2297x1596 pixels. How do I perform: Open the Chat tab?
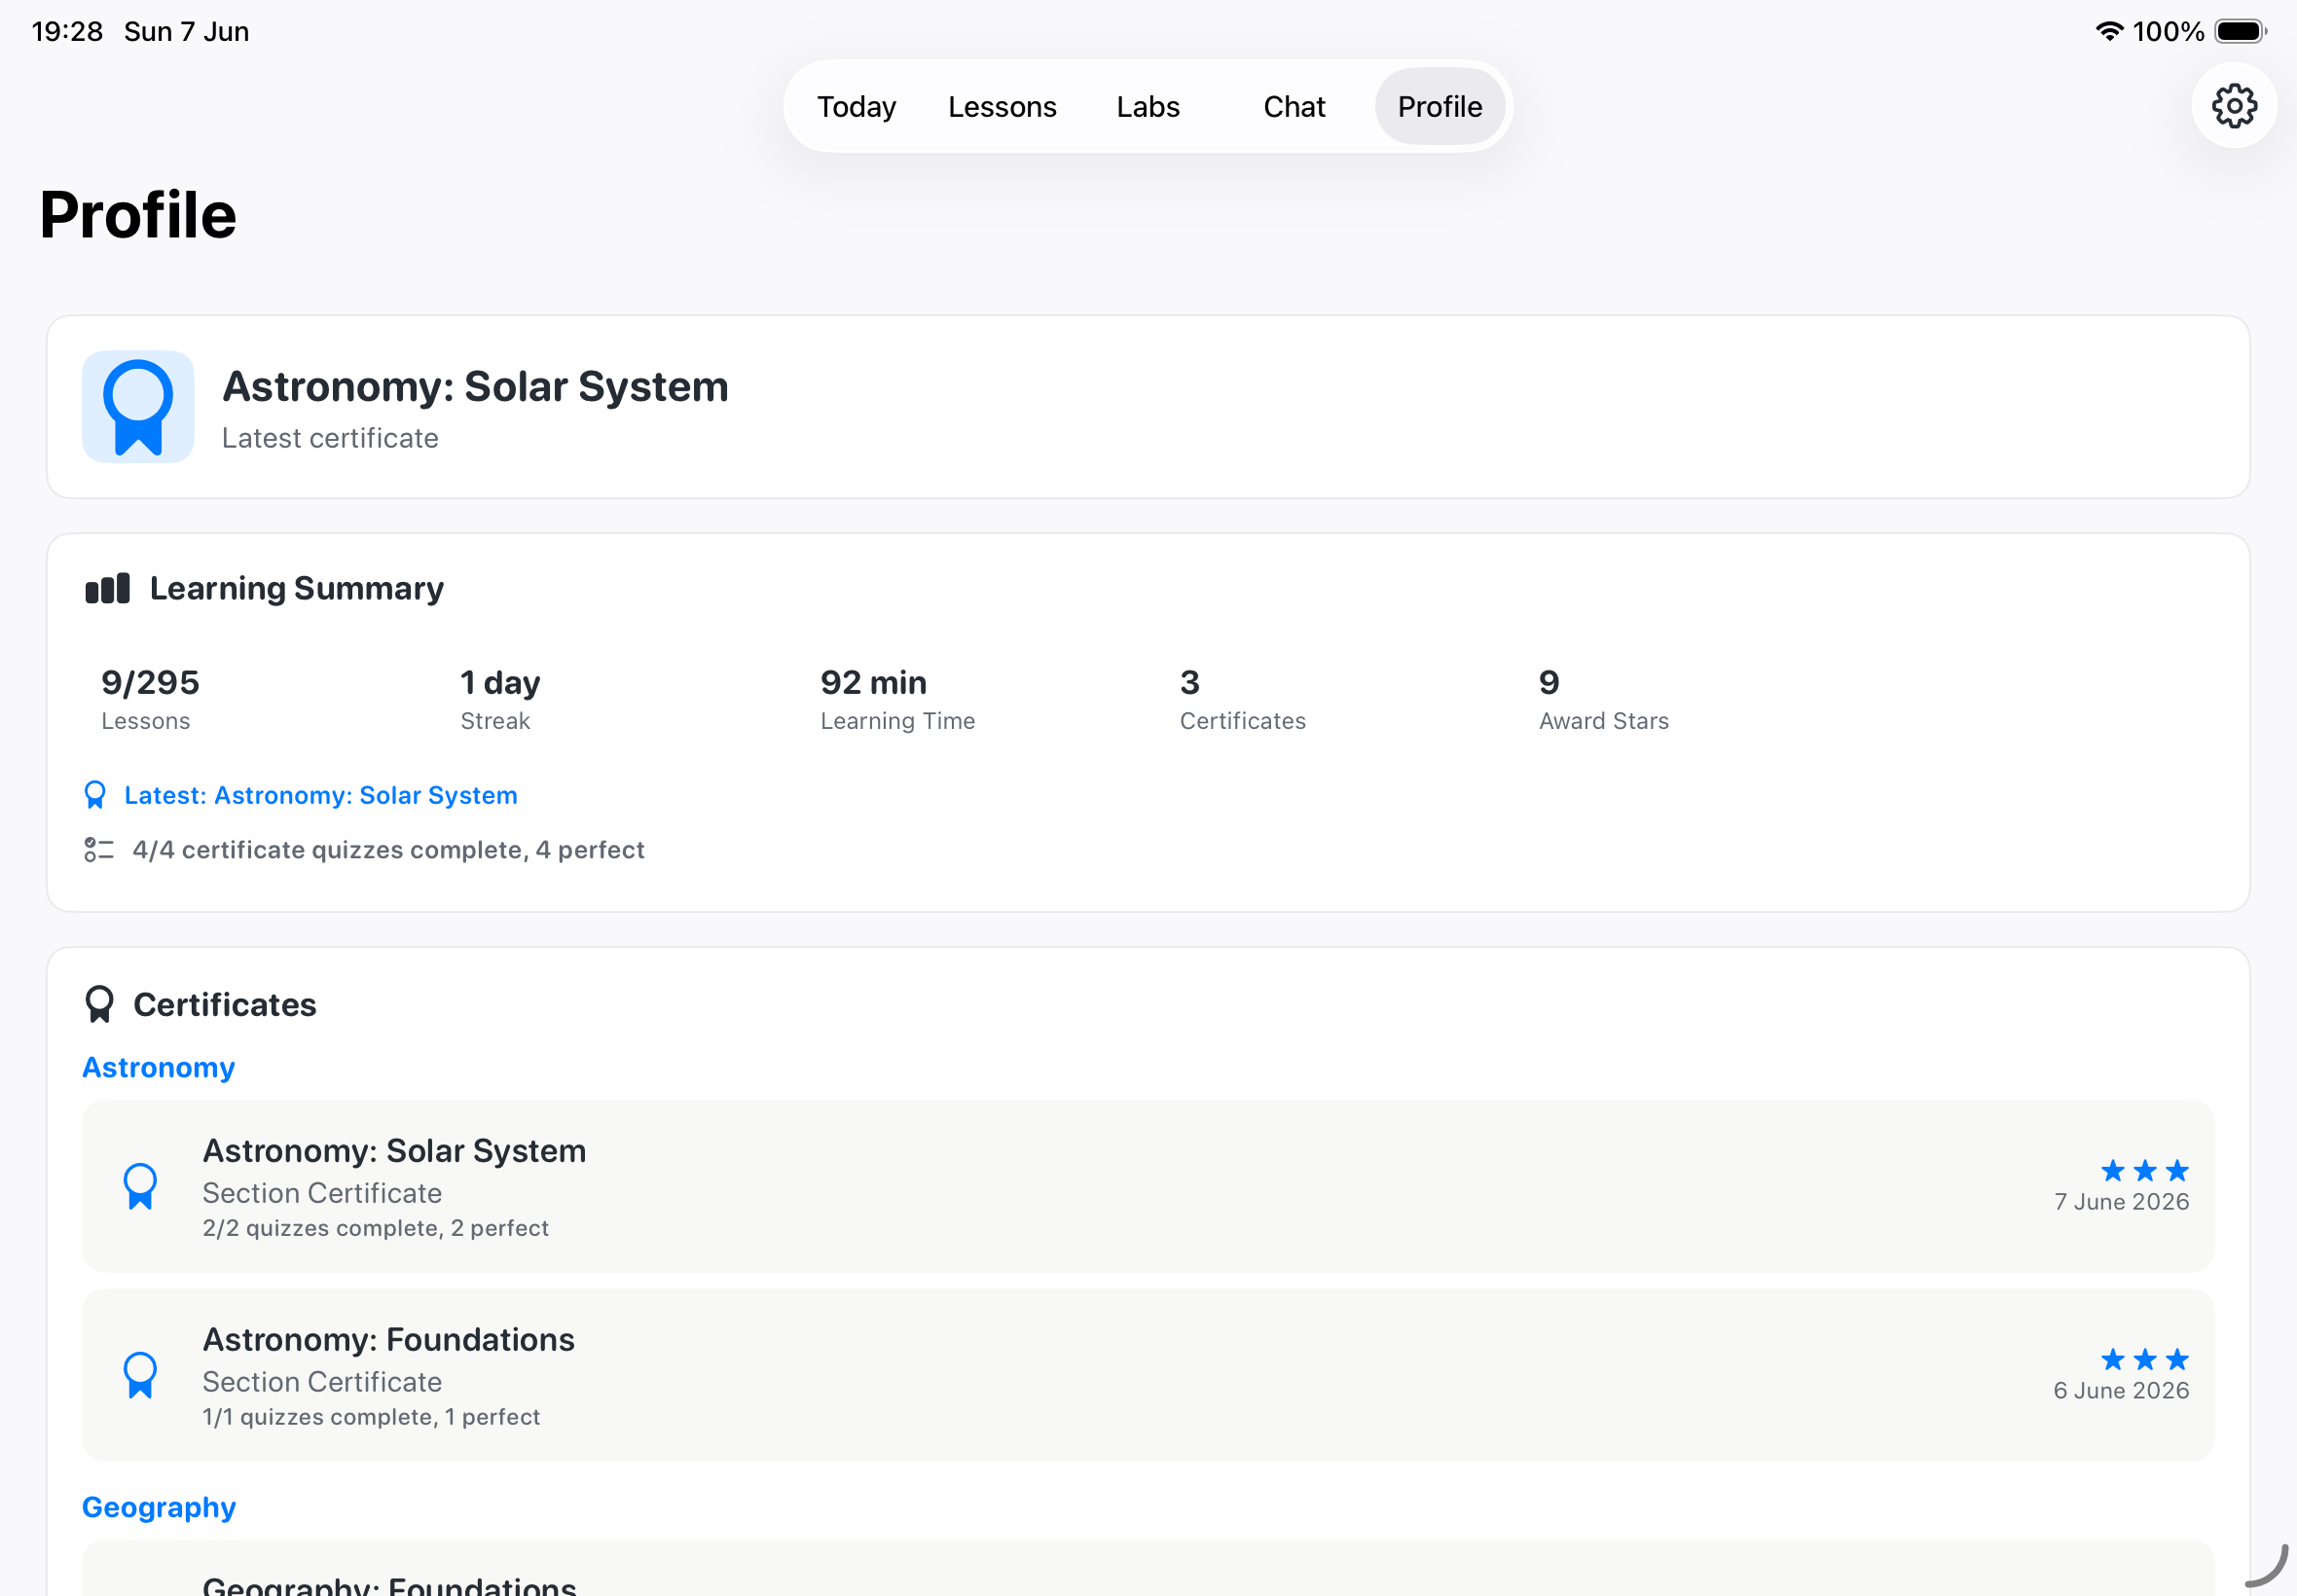pyautogui.click(x=1294, y=106)
